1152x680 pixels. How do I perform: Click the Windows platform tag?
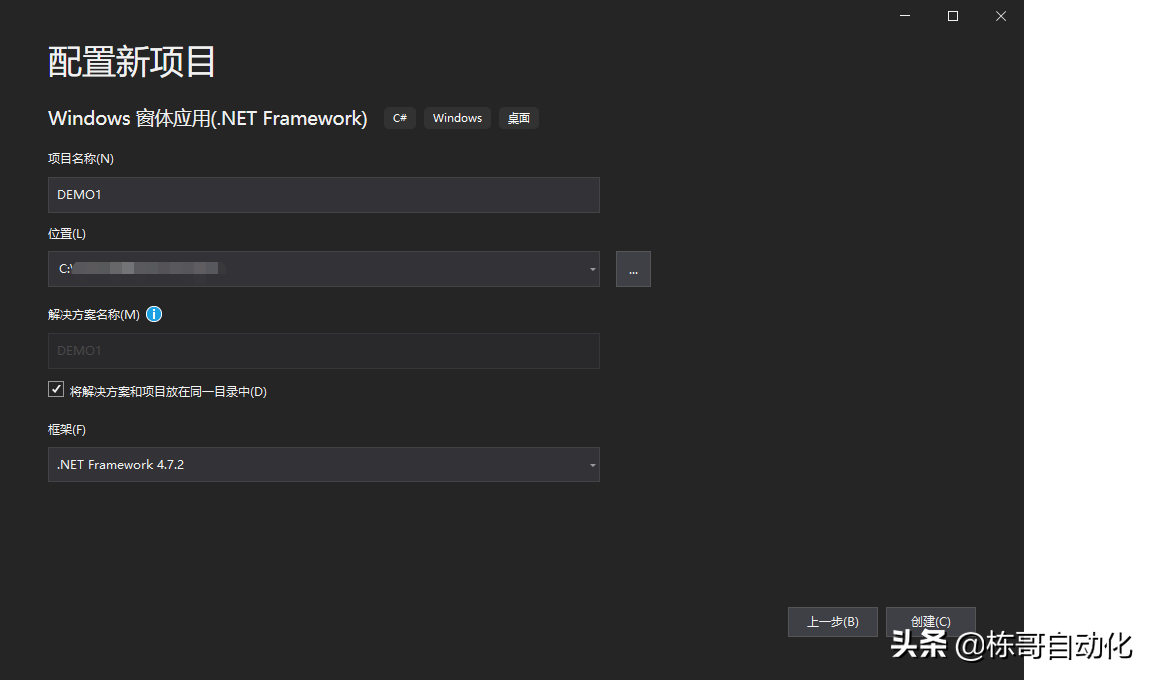pos(457,118)
